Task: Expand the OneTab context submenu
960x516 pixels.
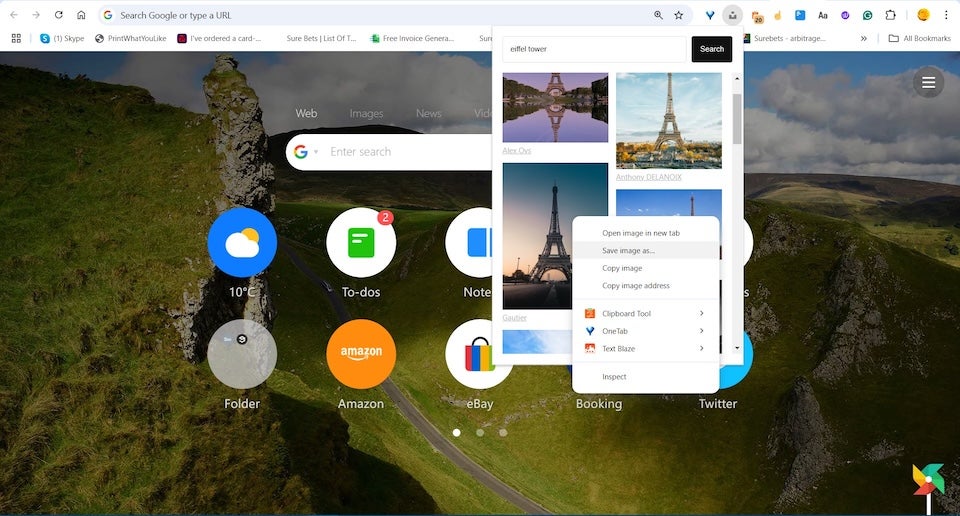Action: (645, 331)
